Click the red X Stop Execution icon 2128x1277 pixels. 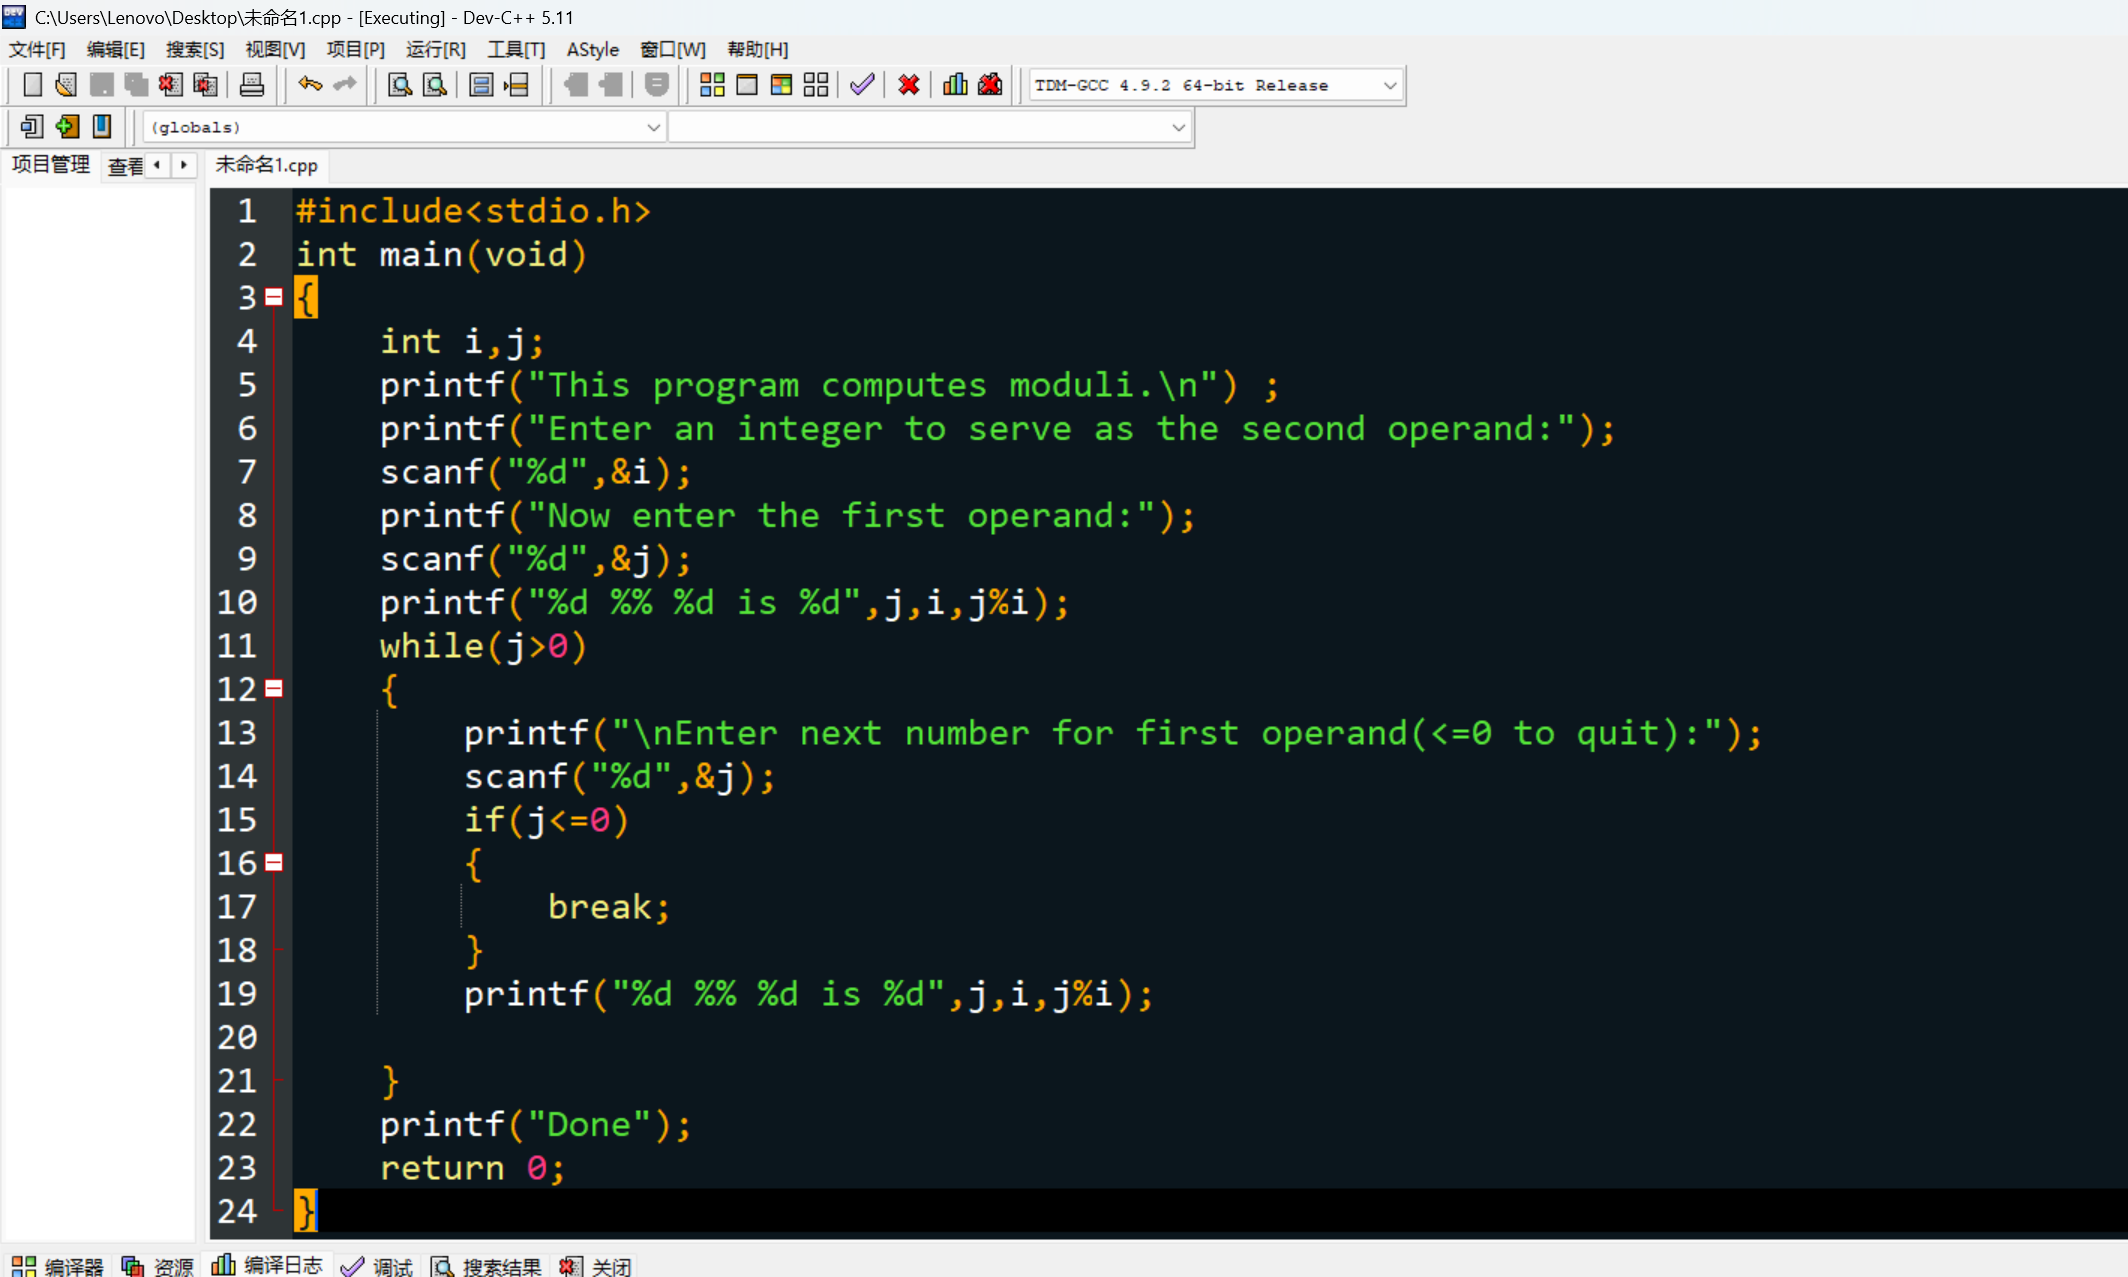pyautogui.click(x=908, y=85)
